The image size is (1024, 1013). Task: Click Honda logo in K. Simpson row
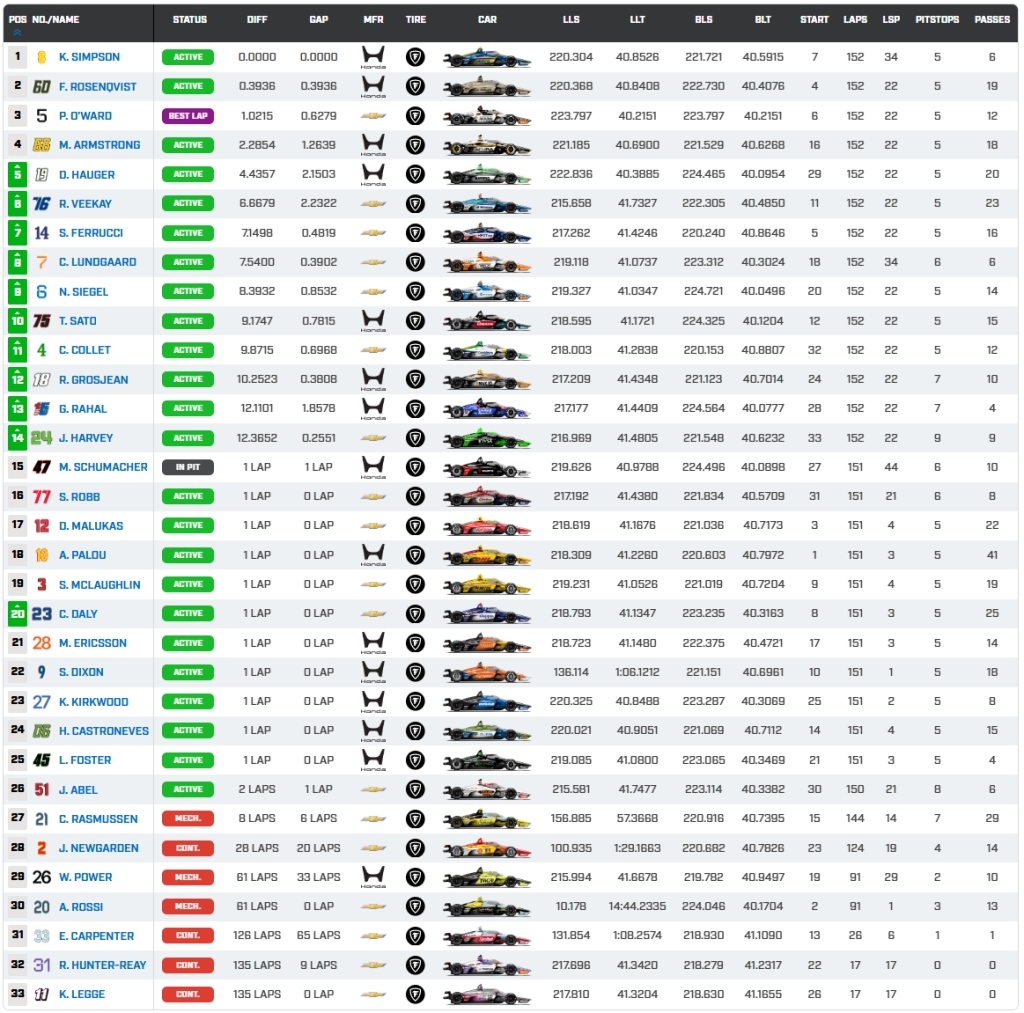(374, 57)
